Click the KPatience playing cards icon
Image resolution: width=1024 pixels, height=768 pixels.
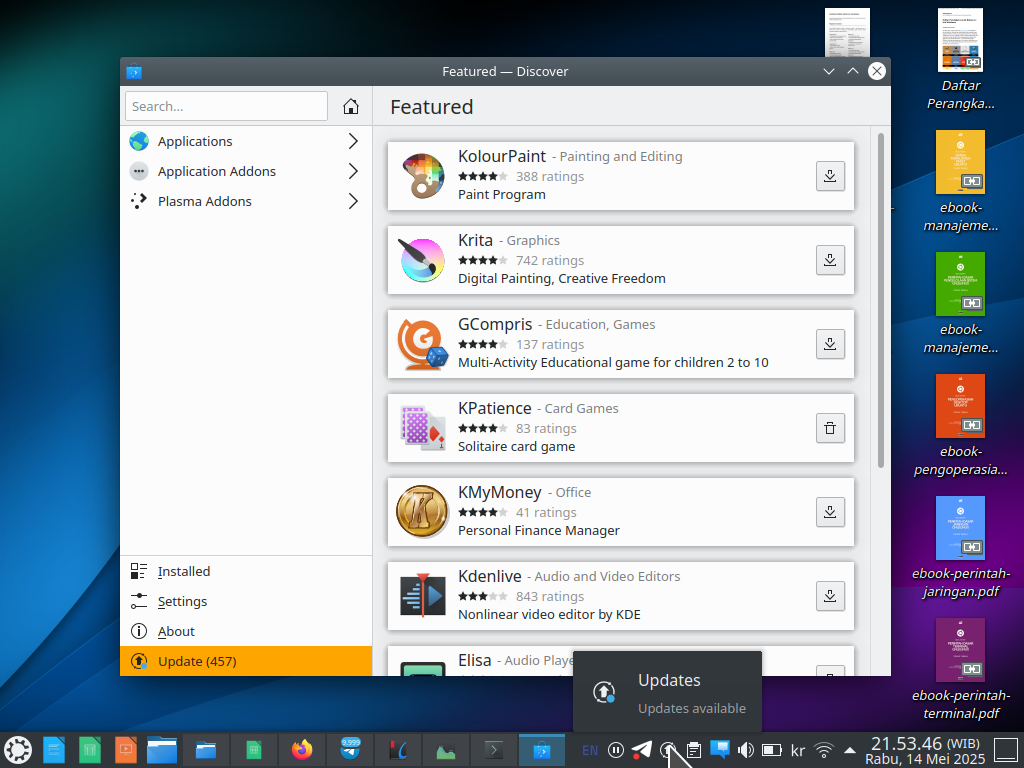[423, 428]
